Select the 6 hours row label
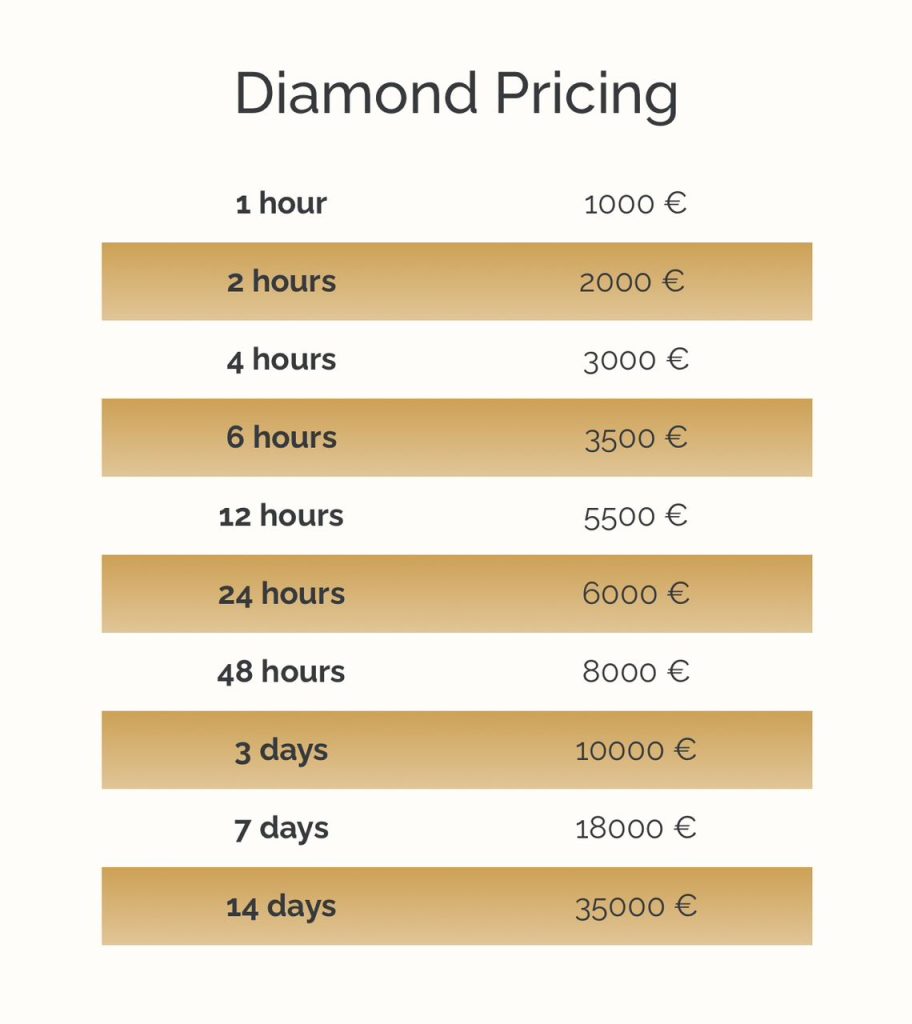The image size is (912, 1024). pyautogui.click(x=281, y=438)
